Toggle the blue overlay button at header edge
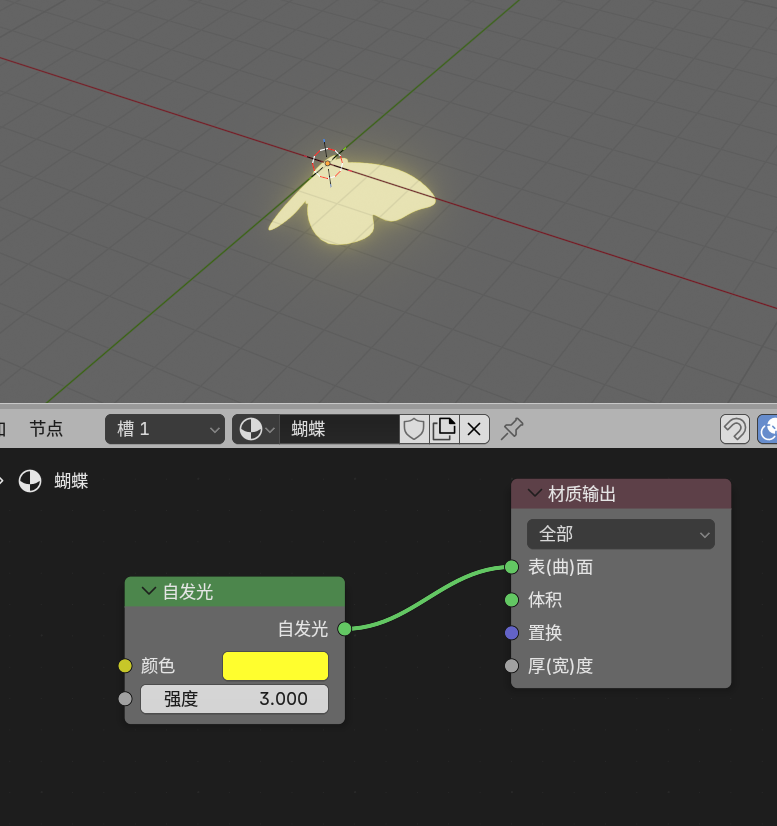The width and height of the screenshot is (777, 826). [768, 429]
